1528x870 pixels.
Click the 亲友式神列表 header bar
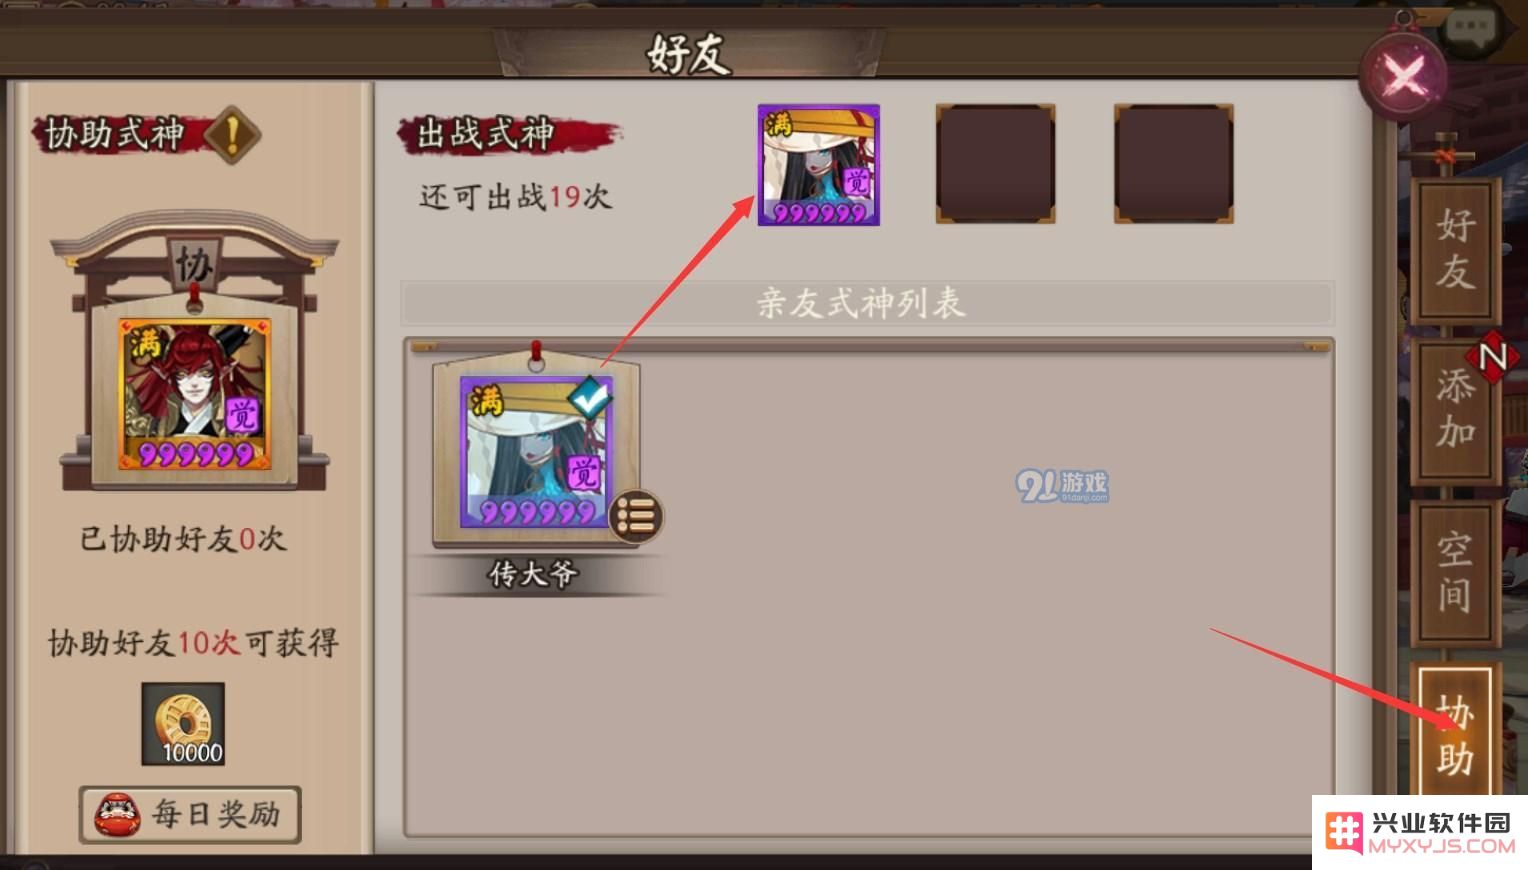click(x=867, y=303)
